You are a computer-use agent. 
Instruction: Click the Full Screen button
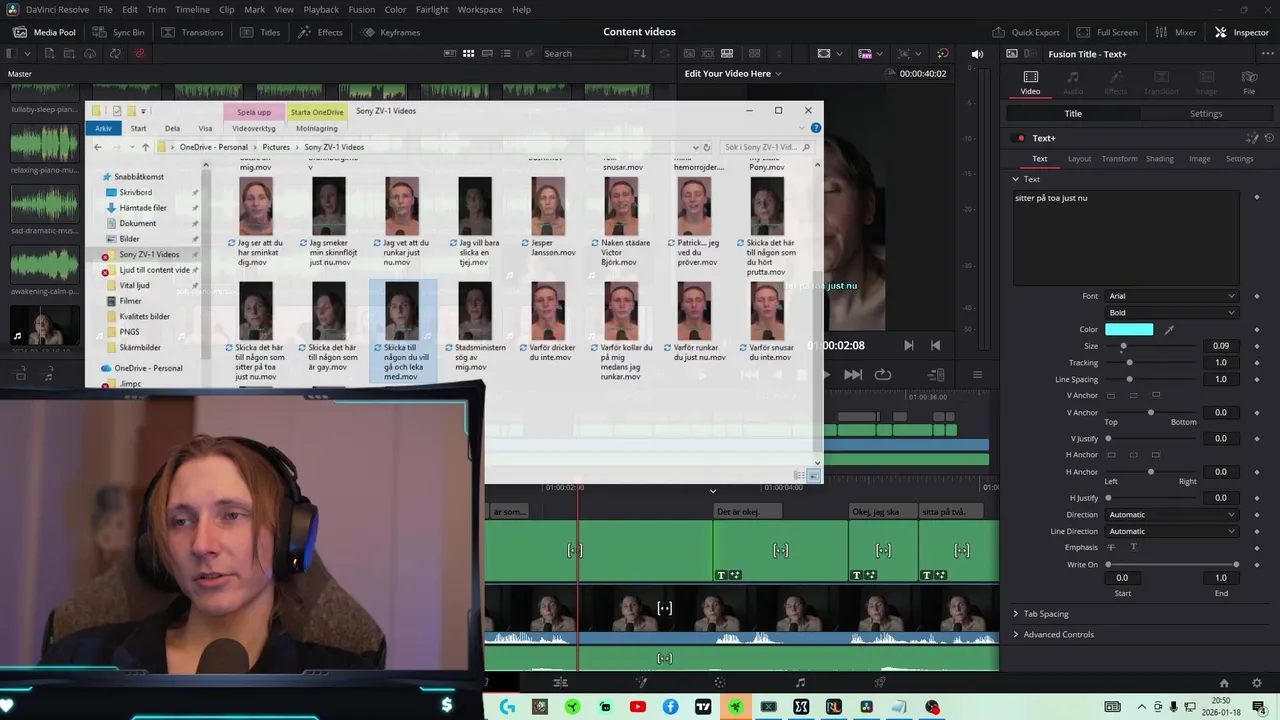(1107, 32)
